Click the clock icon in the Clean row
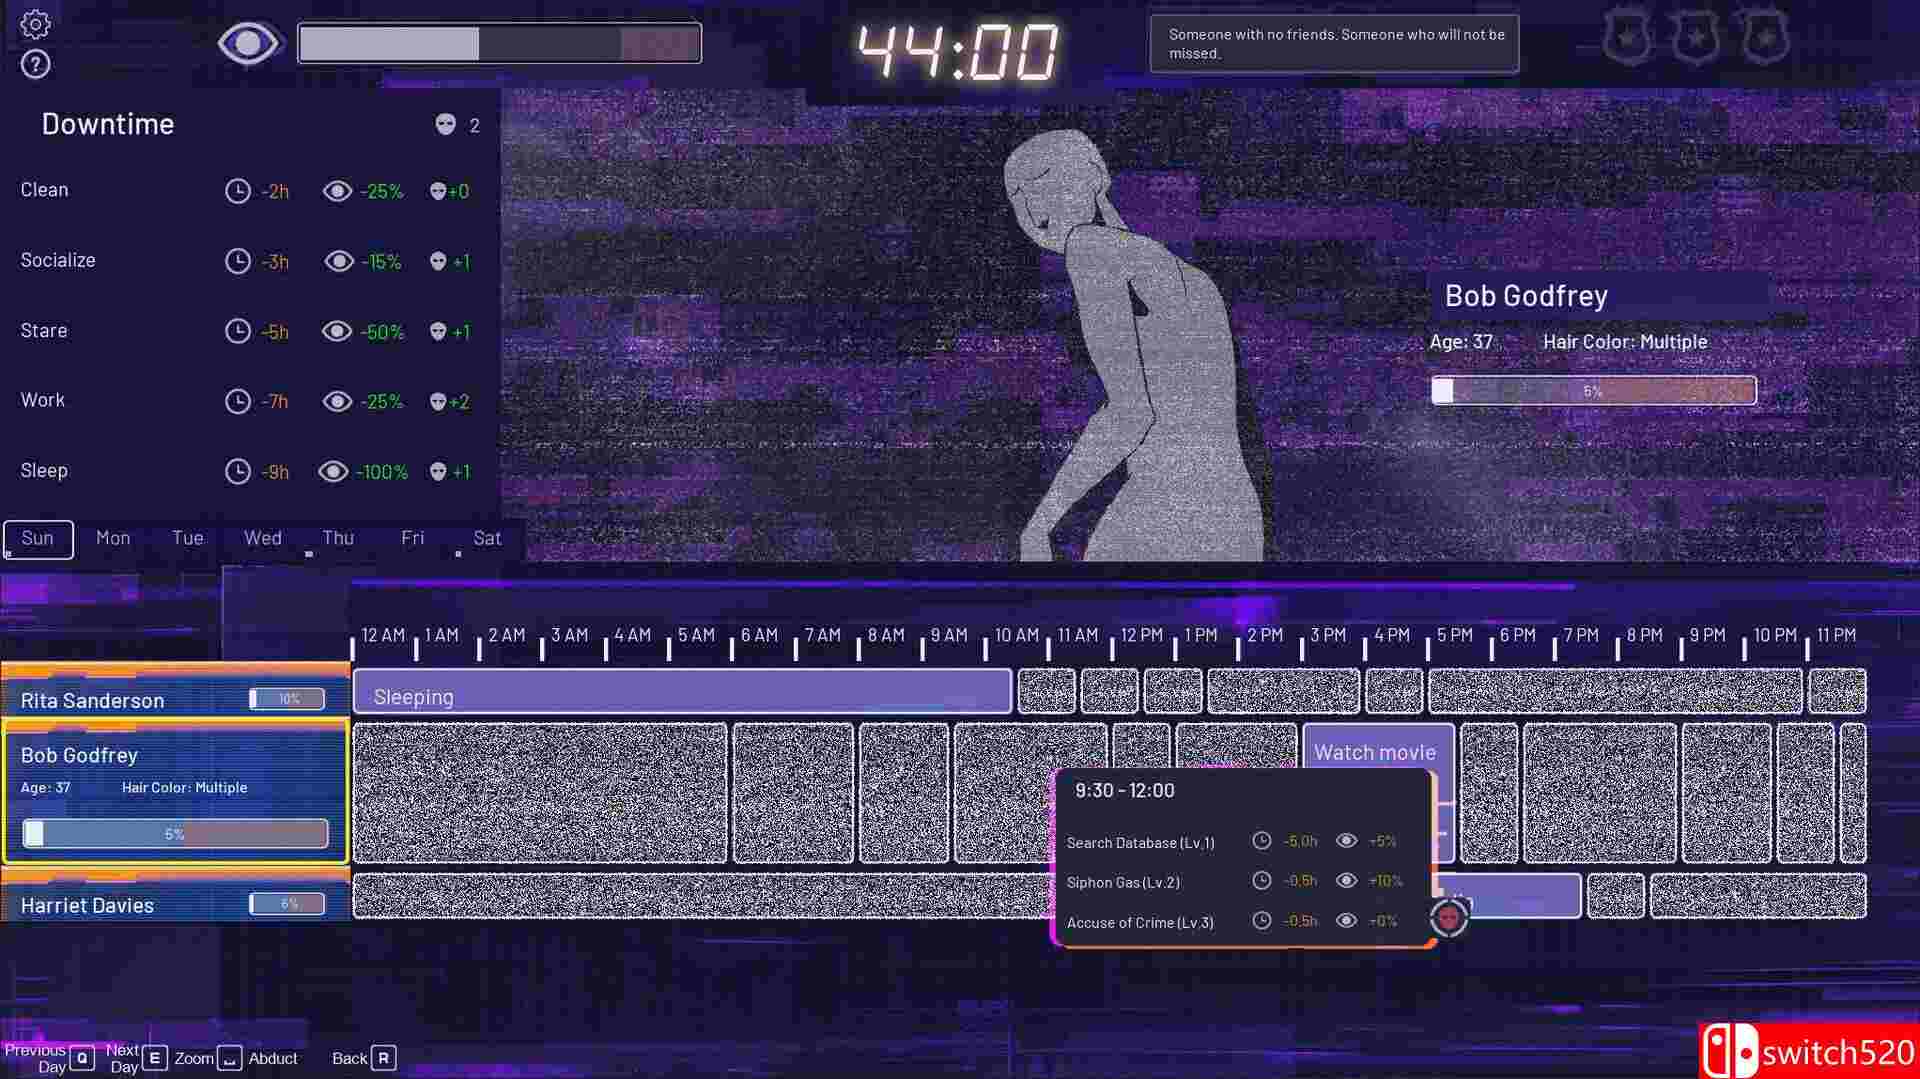1920x1079 pixels. (237, 191)
